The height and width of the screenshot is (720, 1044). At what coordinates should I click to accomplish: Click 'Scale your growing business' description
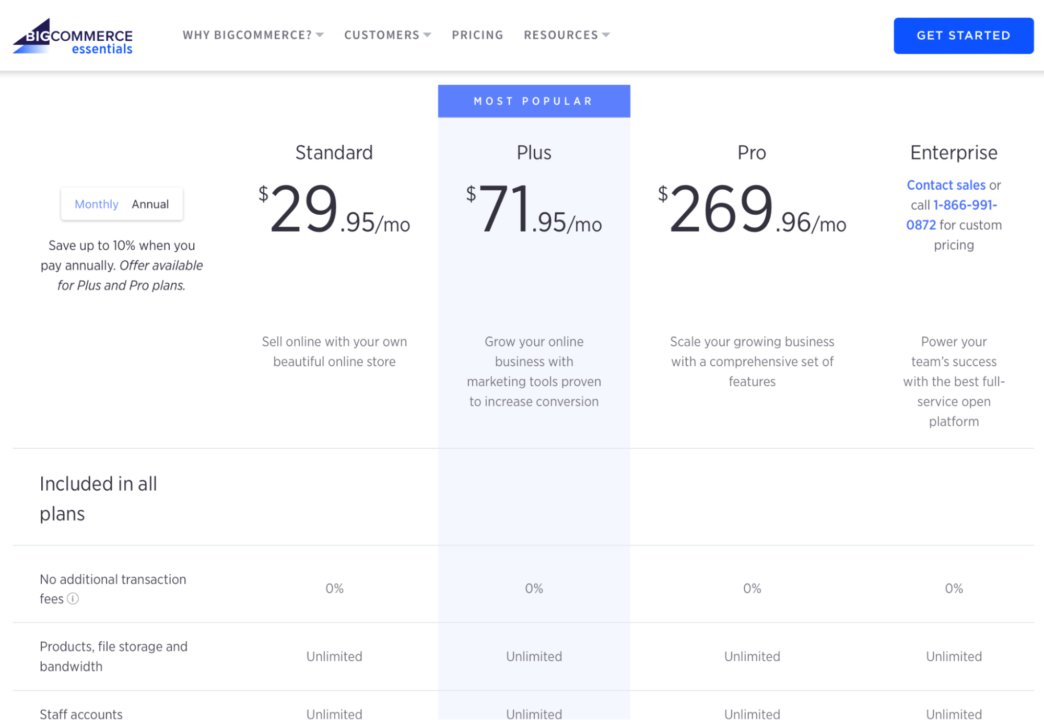[752, 362]
